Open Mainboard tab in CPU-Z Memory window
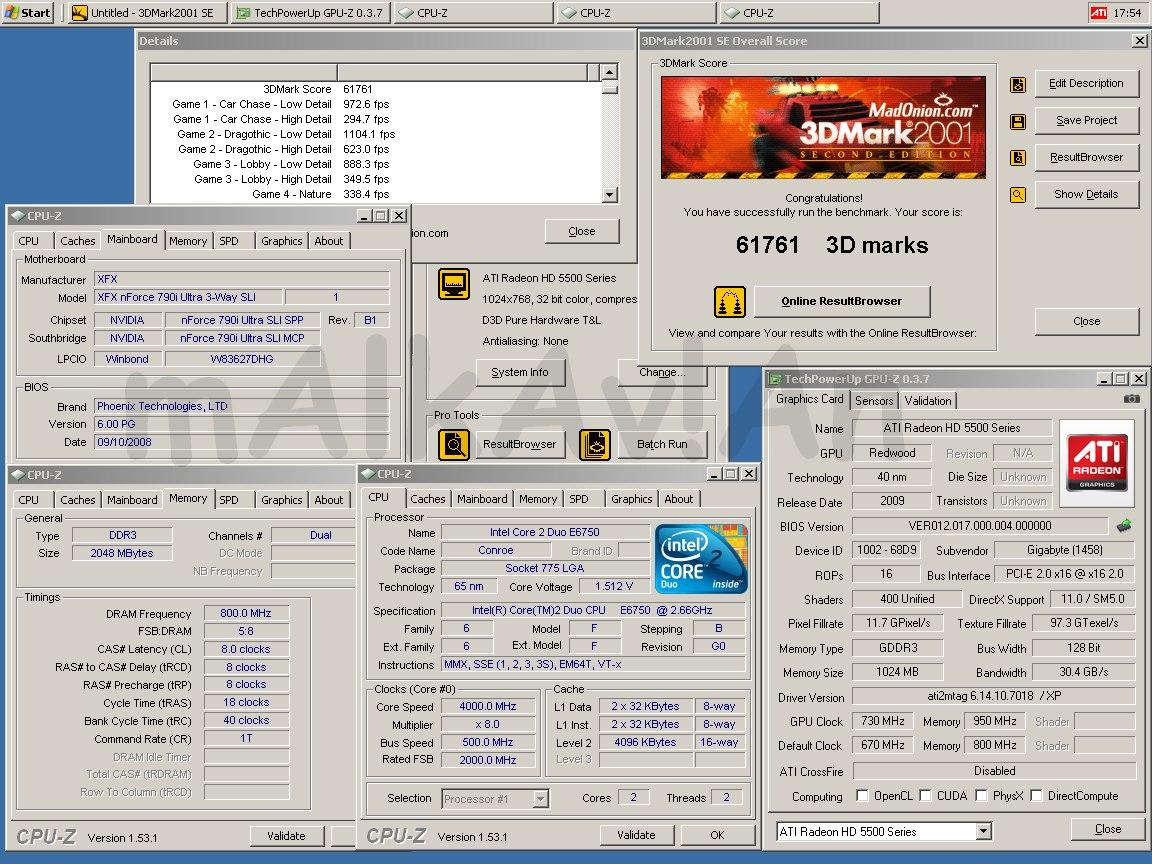This screenshot has width=1152, height=864. 132,500
